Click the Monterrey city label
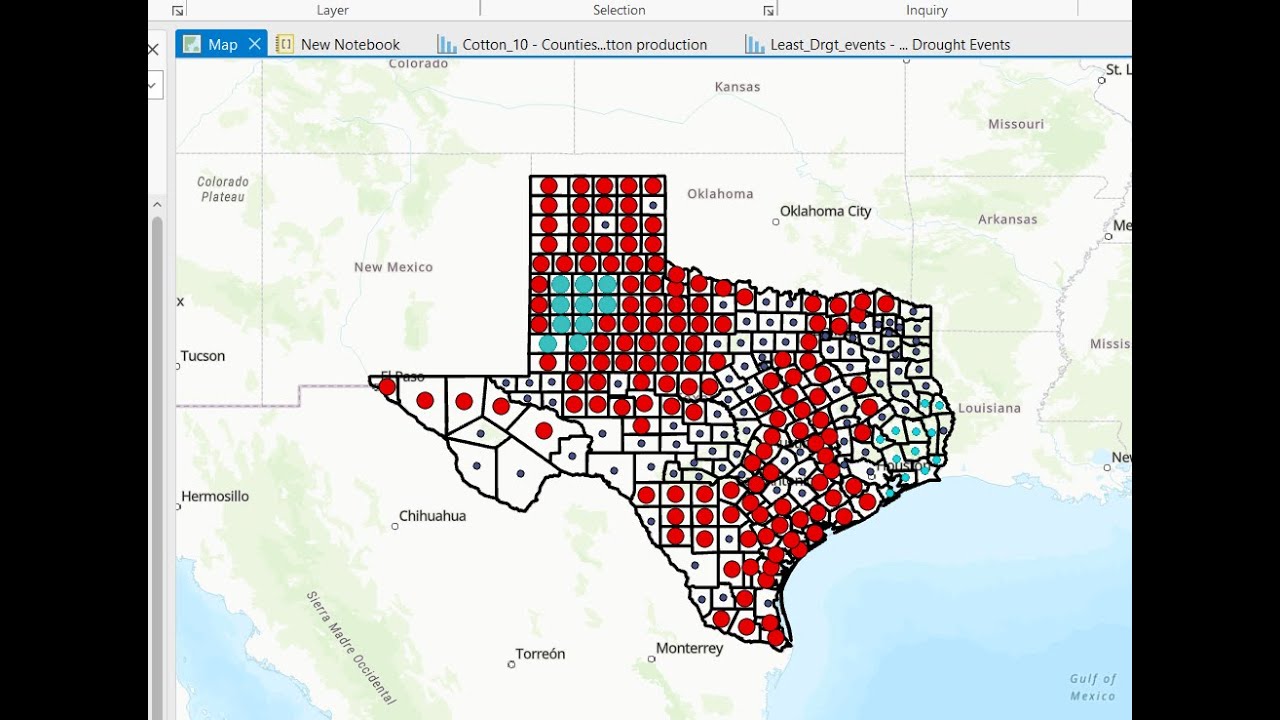This screenshot has width=1280, height=720. (689, 648)
